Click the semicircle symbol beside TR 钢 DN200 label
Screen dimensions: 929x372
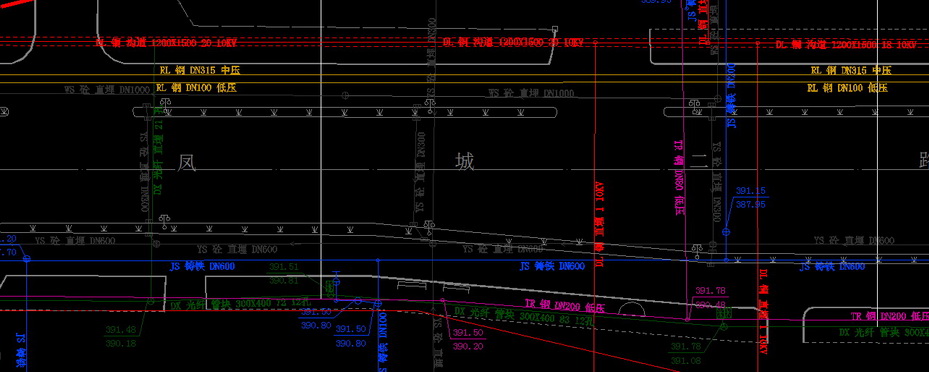pos(631,309)
